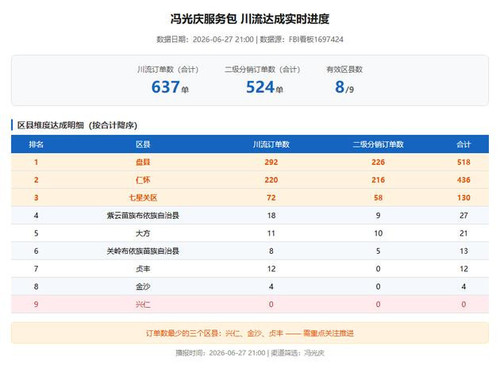
Task: Click the 区县 column header
Action: click(x=143, y=144)
